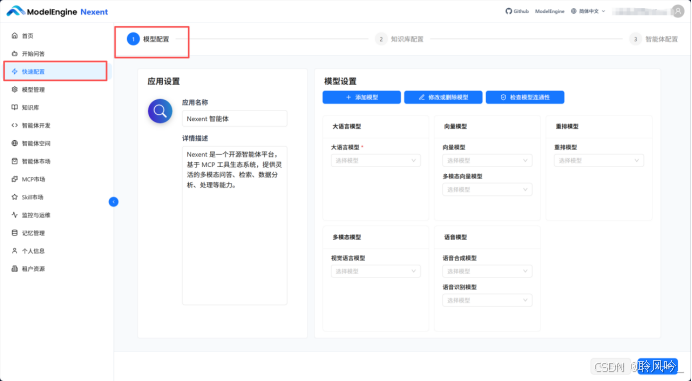Click the ModelEngine Nexent logo
The width and height of the screenshot is (692, 381).
coord(57,11)
